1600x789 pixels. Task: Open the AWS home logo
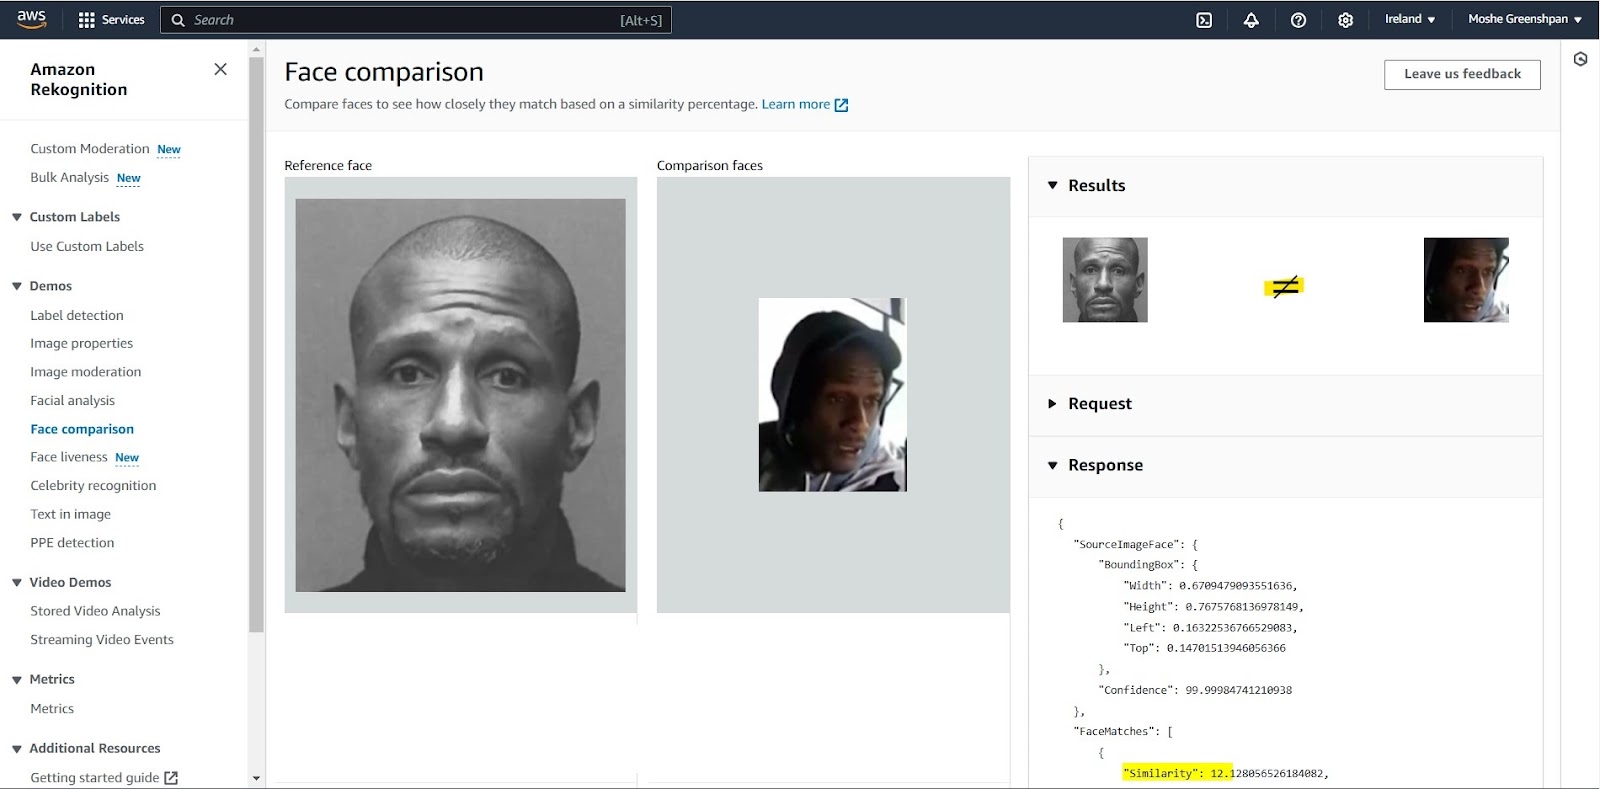(x=31, y=19)
